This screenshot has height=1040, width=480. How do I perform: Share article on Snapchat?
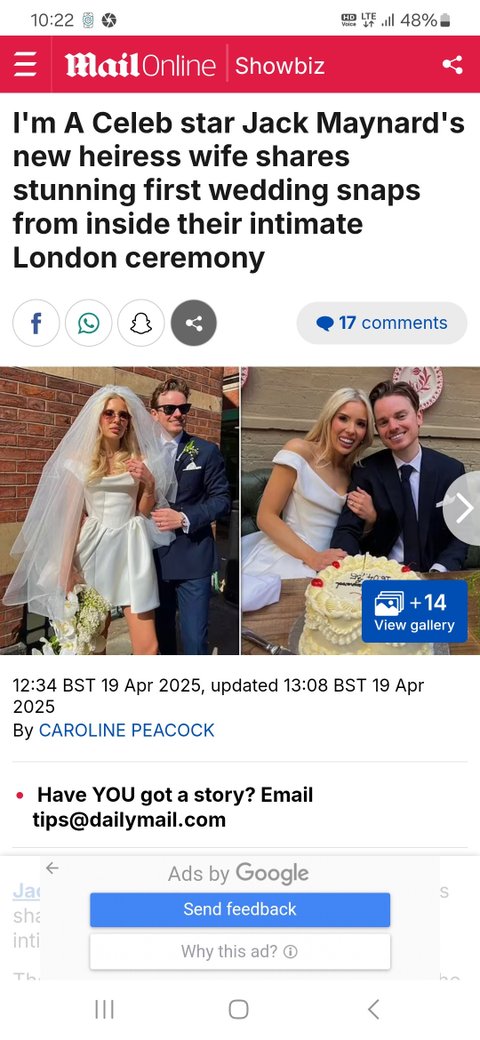click(x=141, y=323)
